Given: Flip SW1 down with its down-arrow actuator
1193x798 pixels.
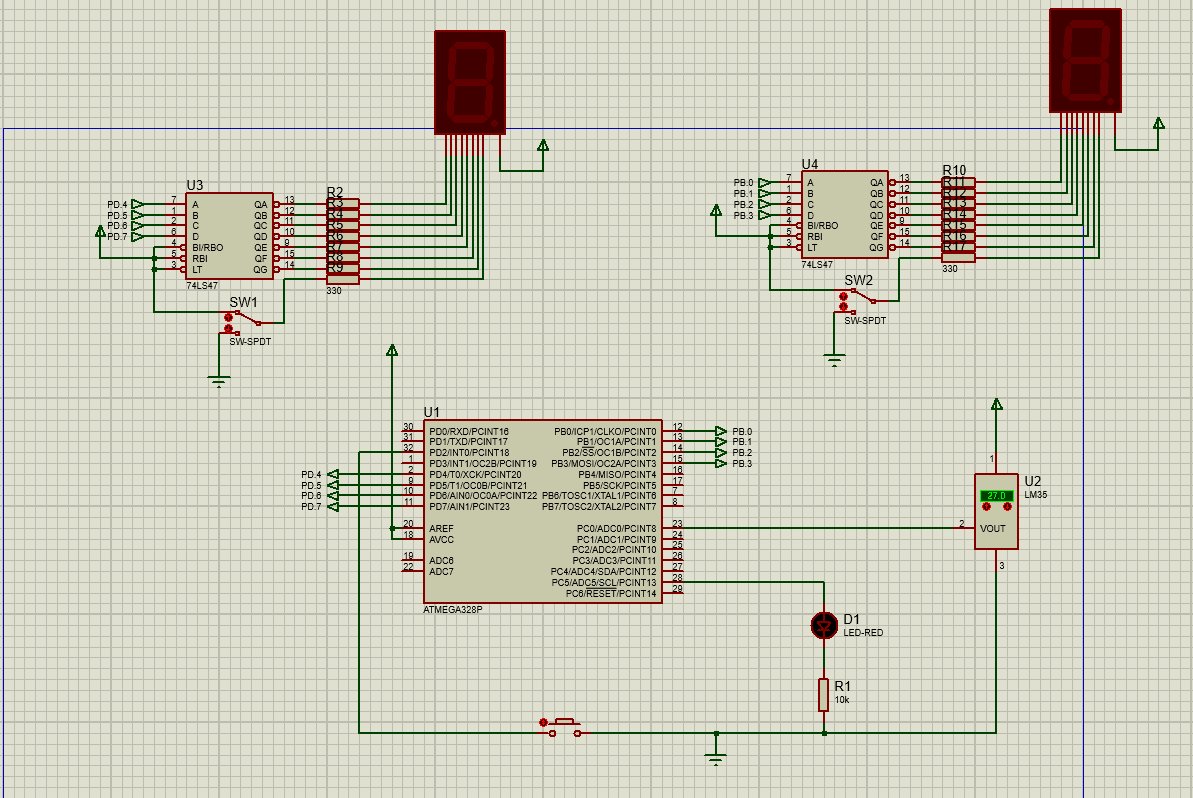Looking at the screenshot, I should coord(228,329).
